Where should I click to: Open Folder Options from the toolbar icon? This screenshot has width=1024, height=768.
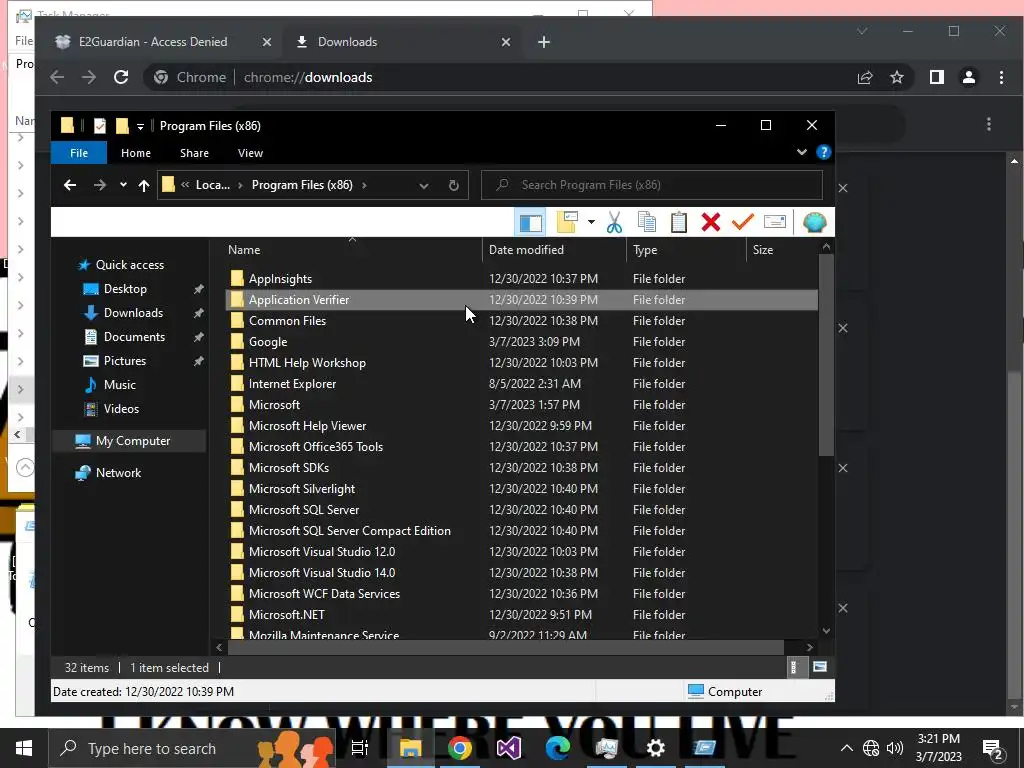[x=567, y=223]
